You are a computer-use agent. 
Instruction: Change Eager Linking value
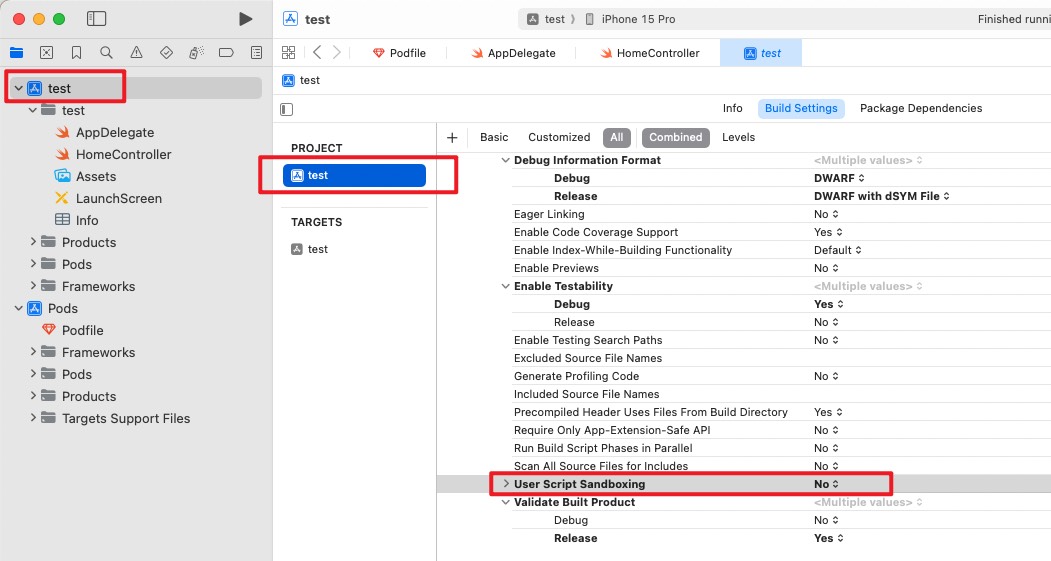826,214
